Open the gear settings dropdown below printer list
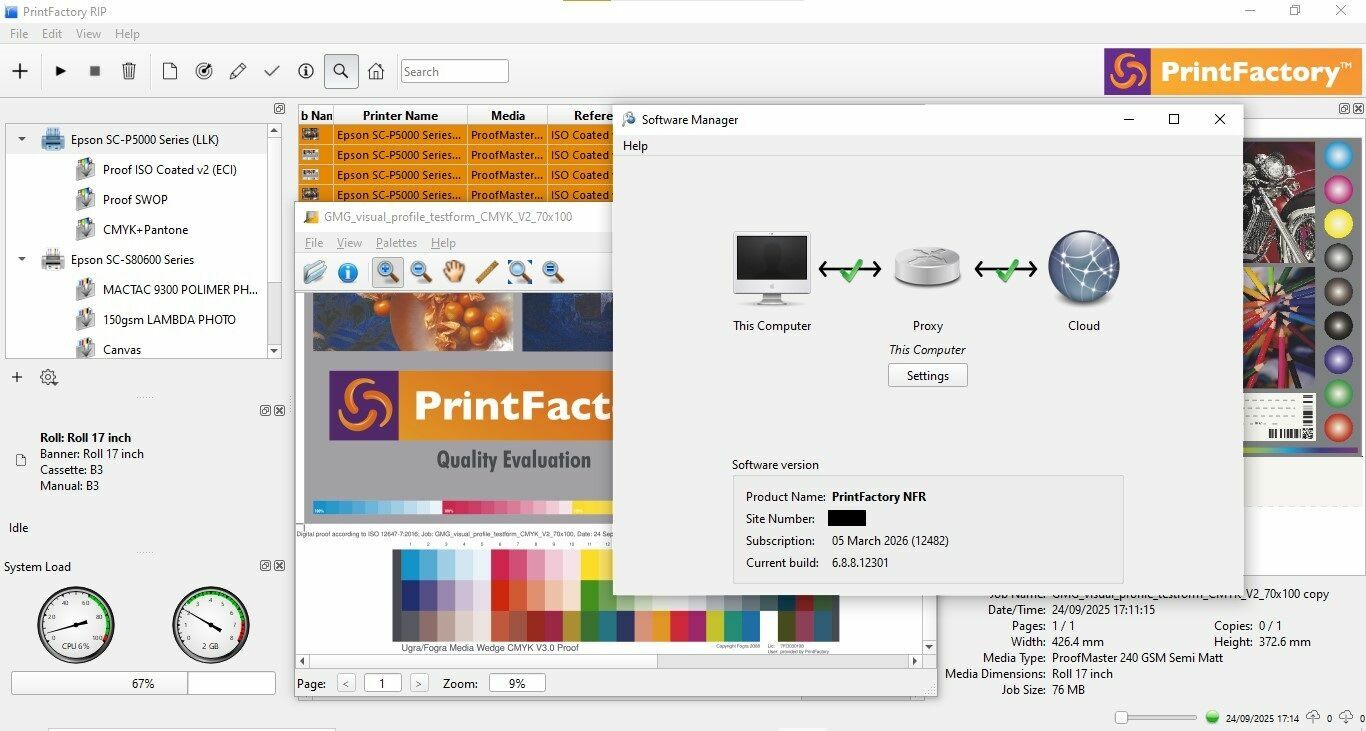Screen dimensions: 1366x731 (48, 377)
